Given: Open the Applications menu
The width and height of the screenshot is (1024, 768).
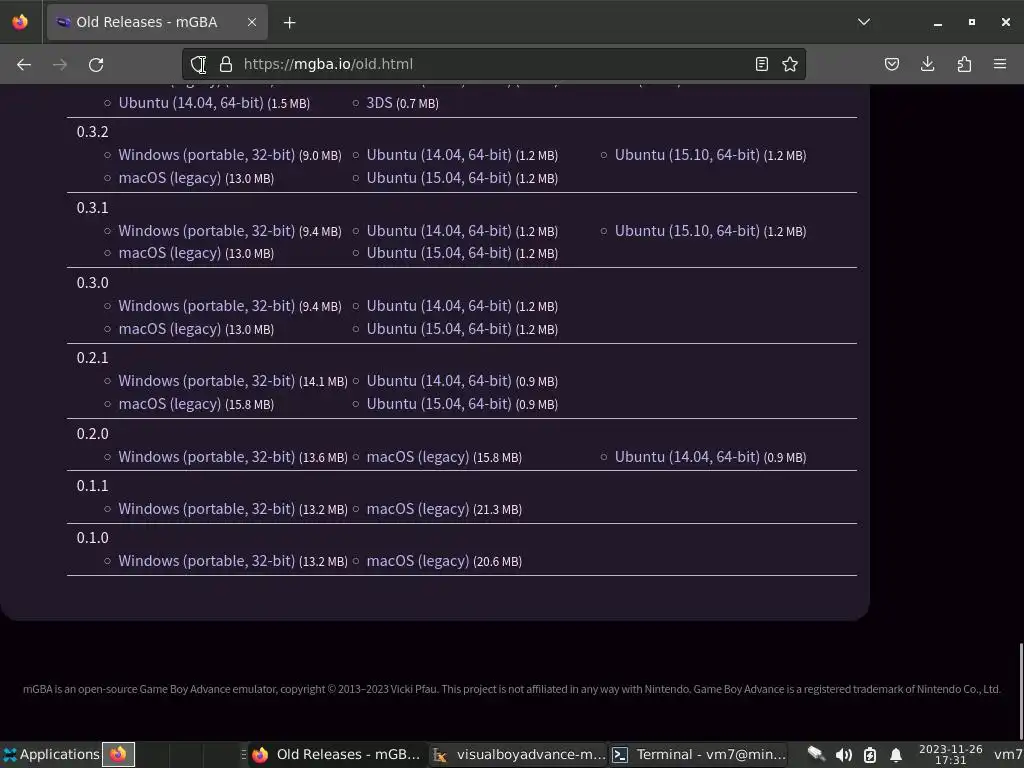Looking at the screenshot, I should (51, 754).
